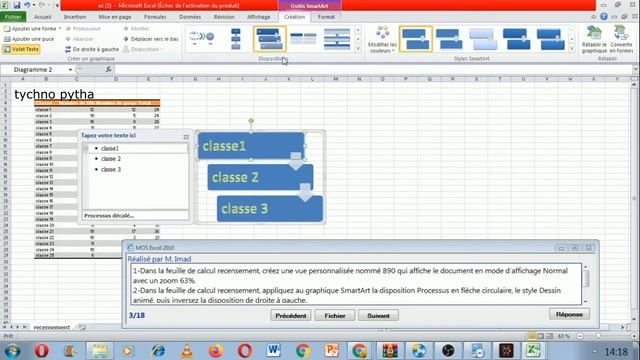Click Déplacer vers le bas
Image resolution: width=640 pixels, height=360 pixels.
tap(151, 39)
